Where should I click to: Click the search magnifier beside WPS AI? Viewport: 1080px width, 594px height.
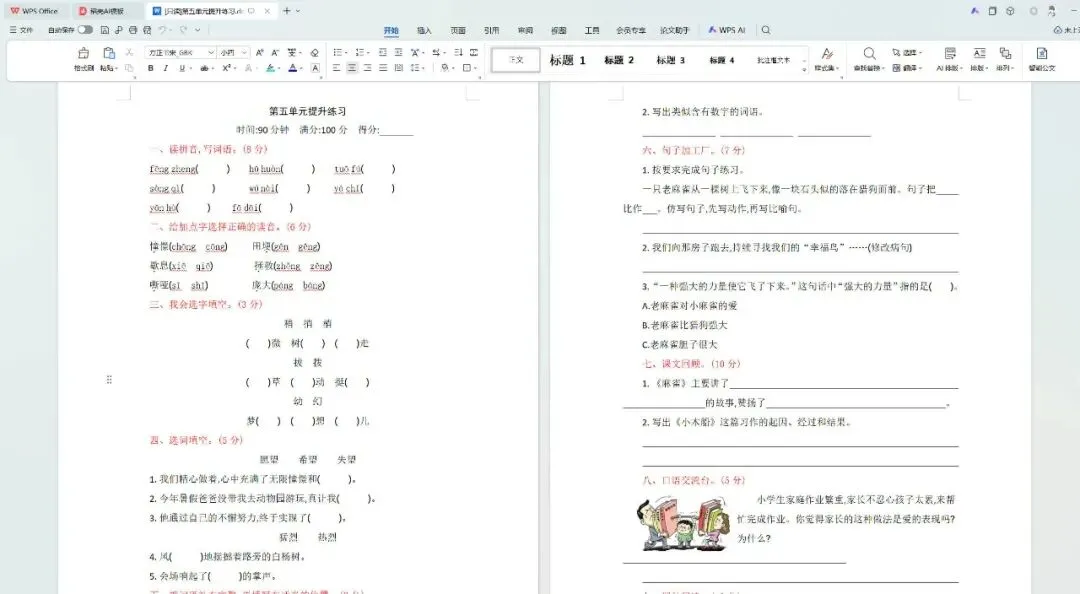point(766,30)
